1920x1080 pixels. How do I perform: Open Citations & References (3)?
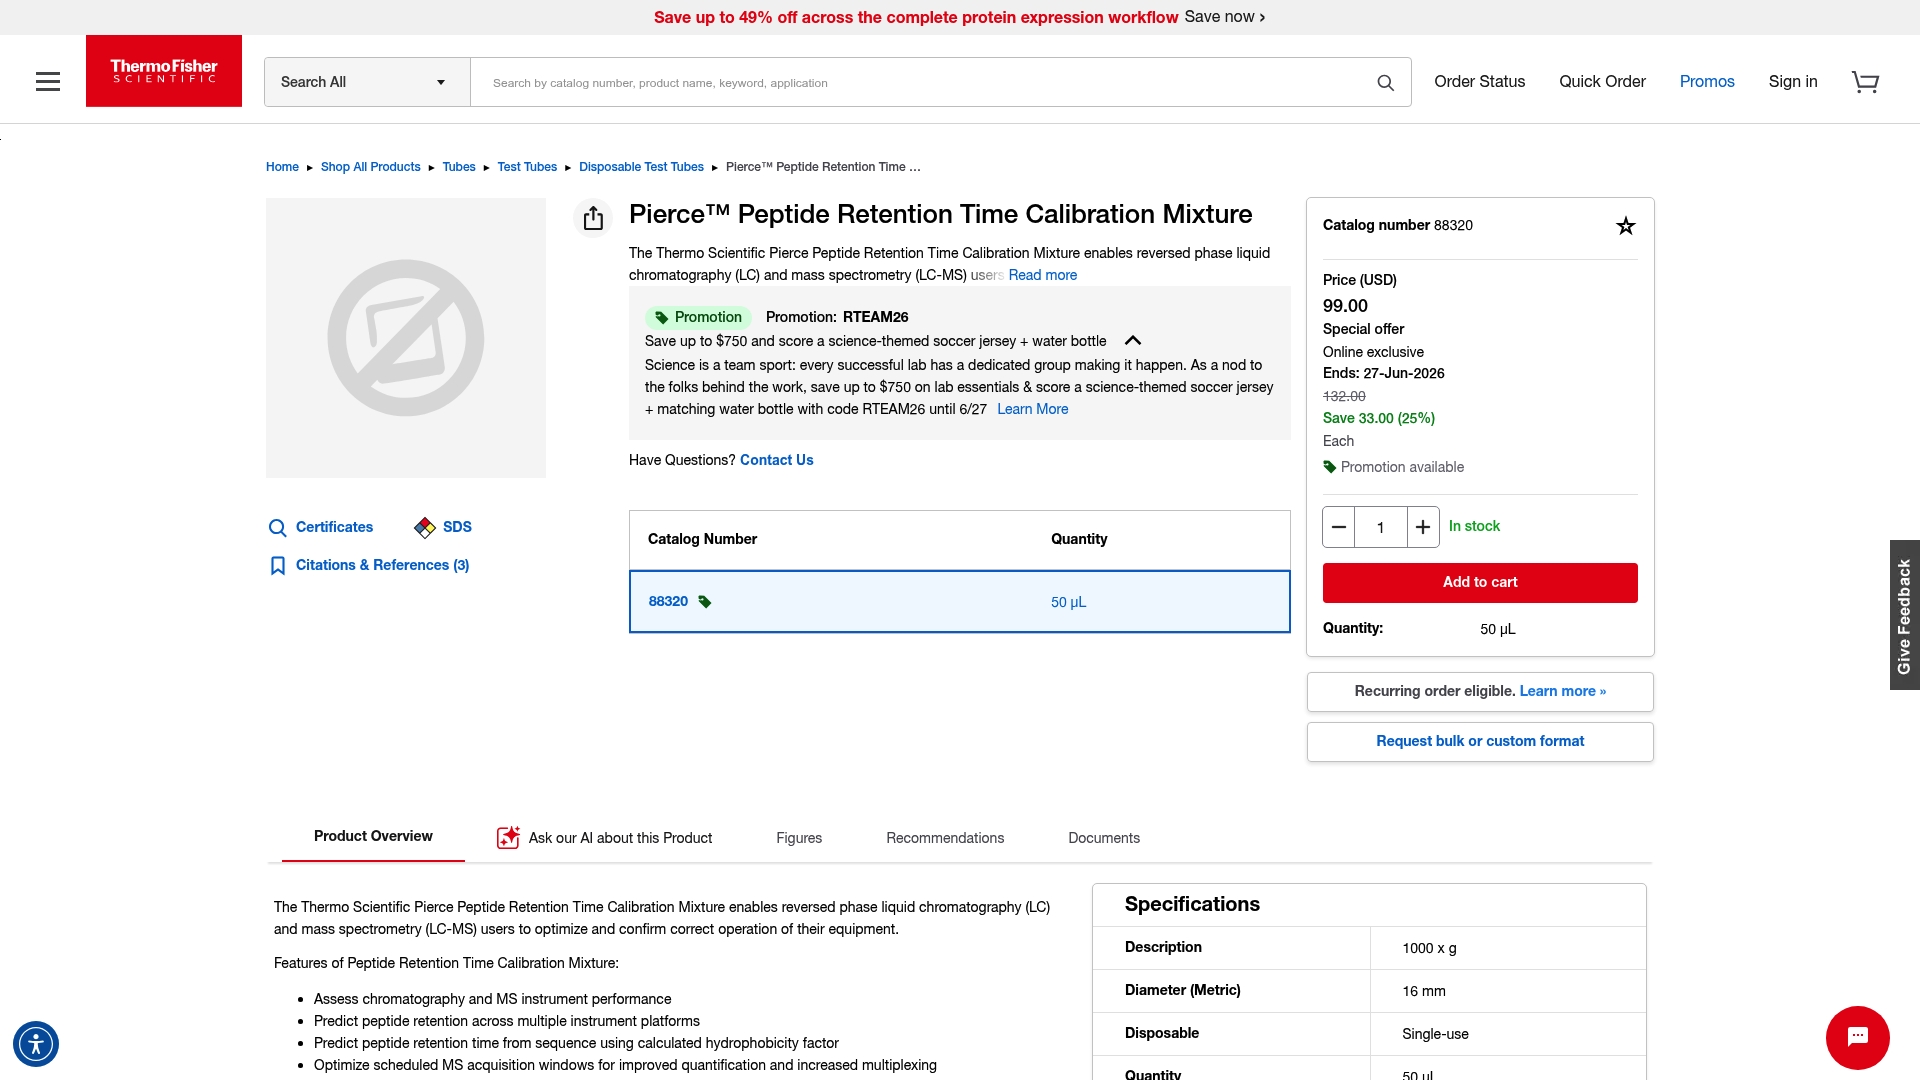pyautogui.click(x=382, y=565)
